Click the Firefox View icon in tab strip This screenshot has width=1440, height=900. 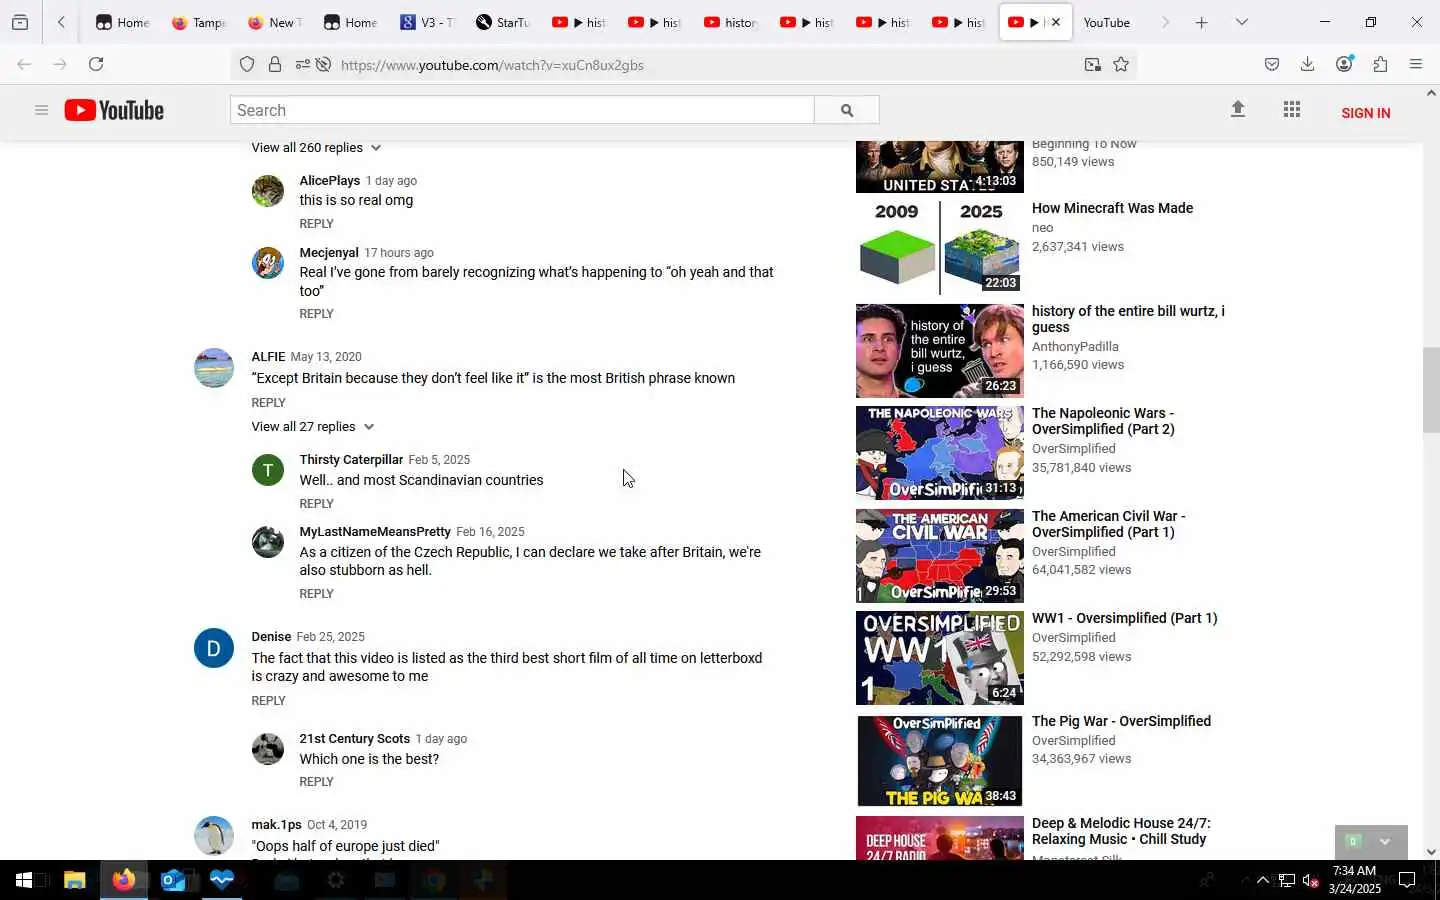[x=20, y=23]
